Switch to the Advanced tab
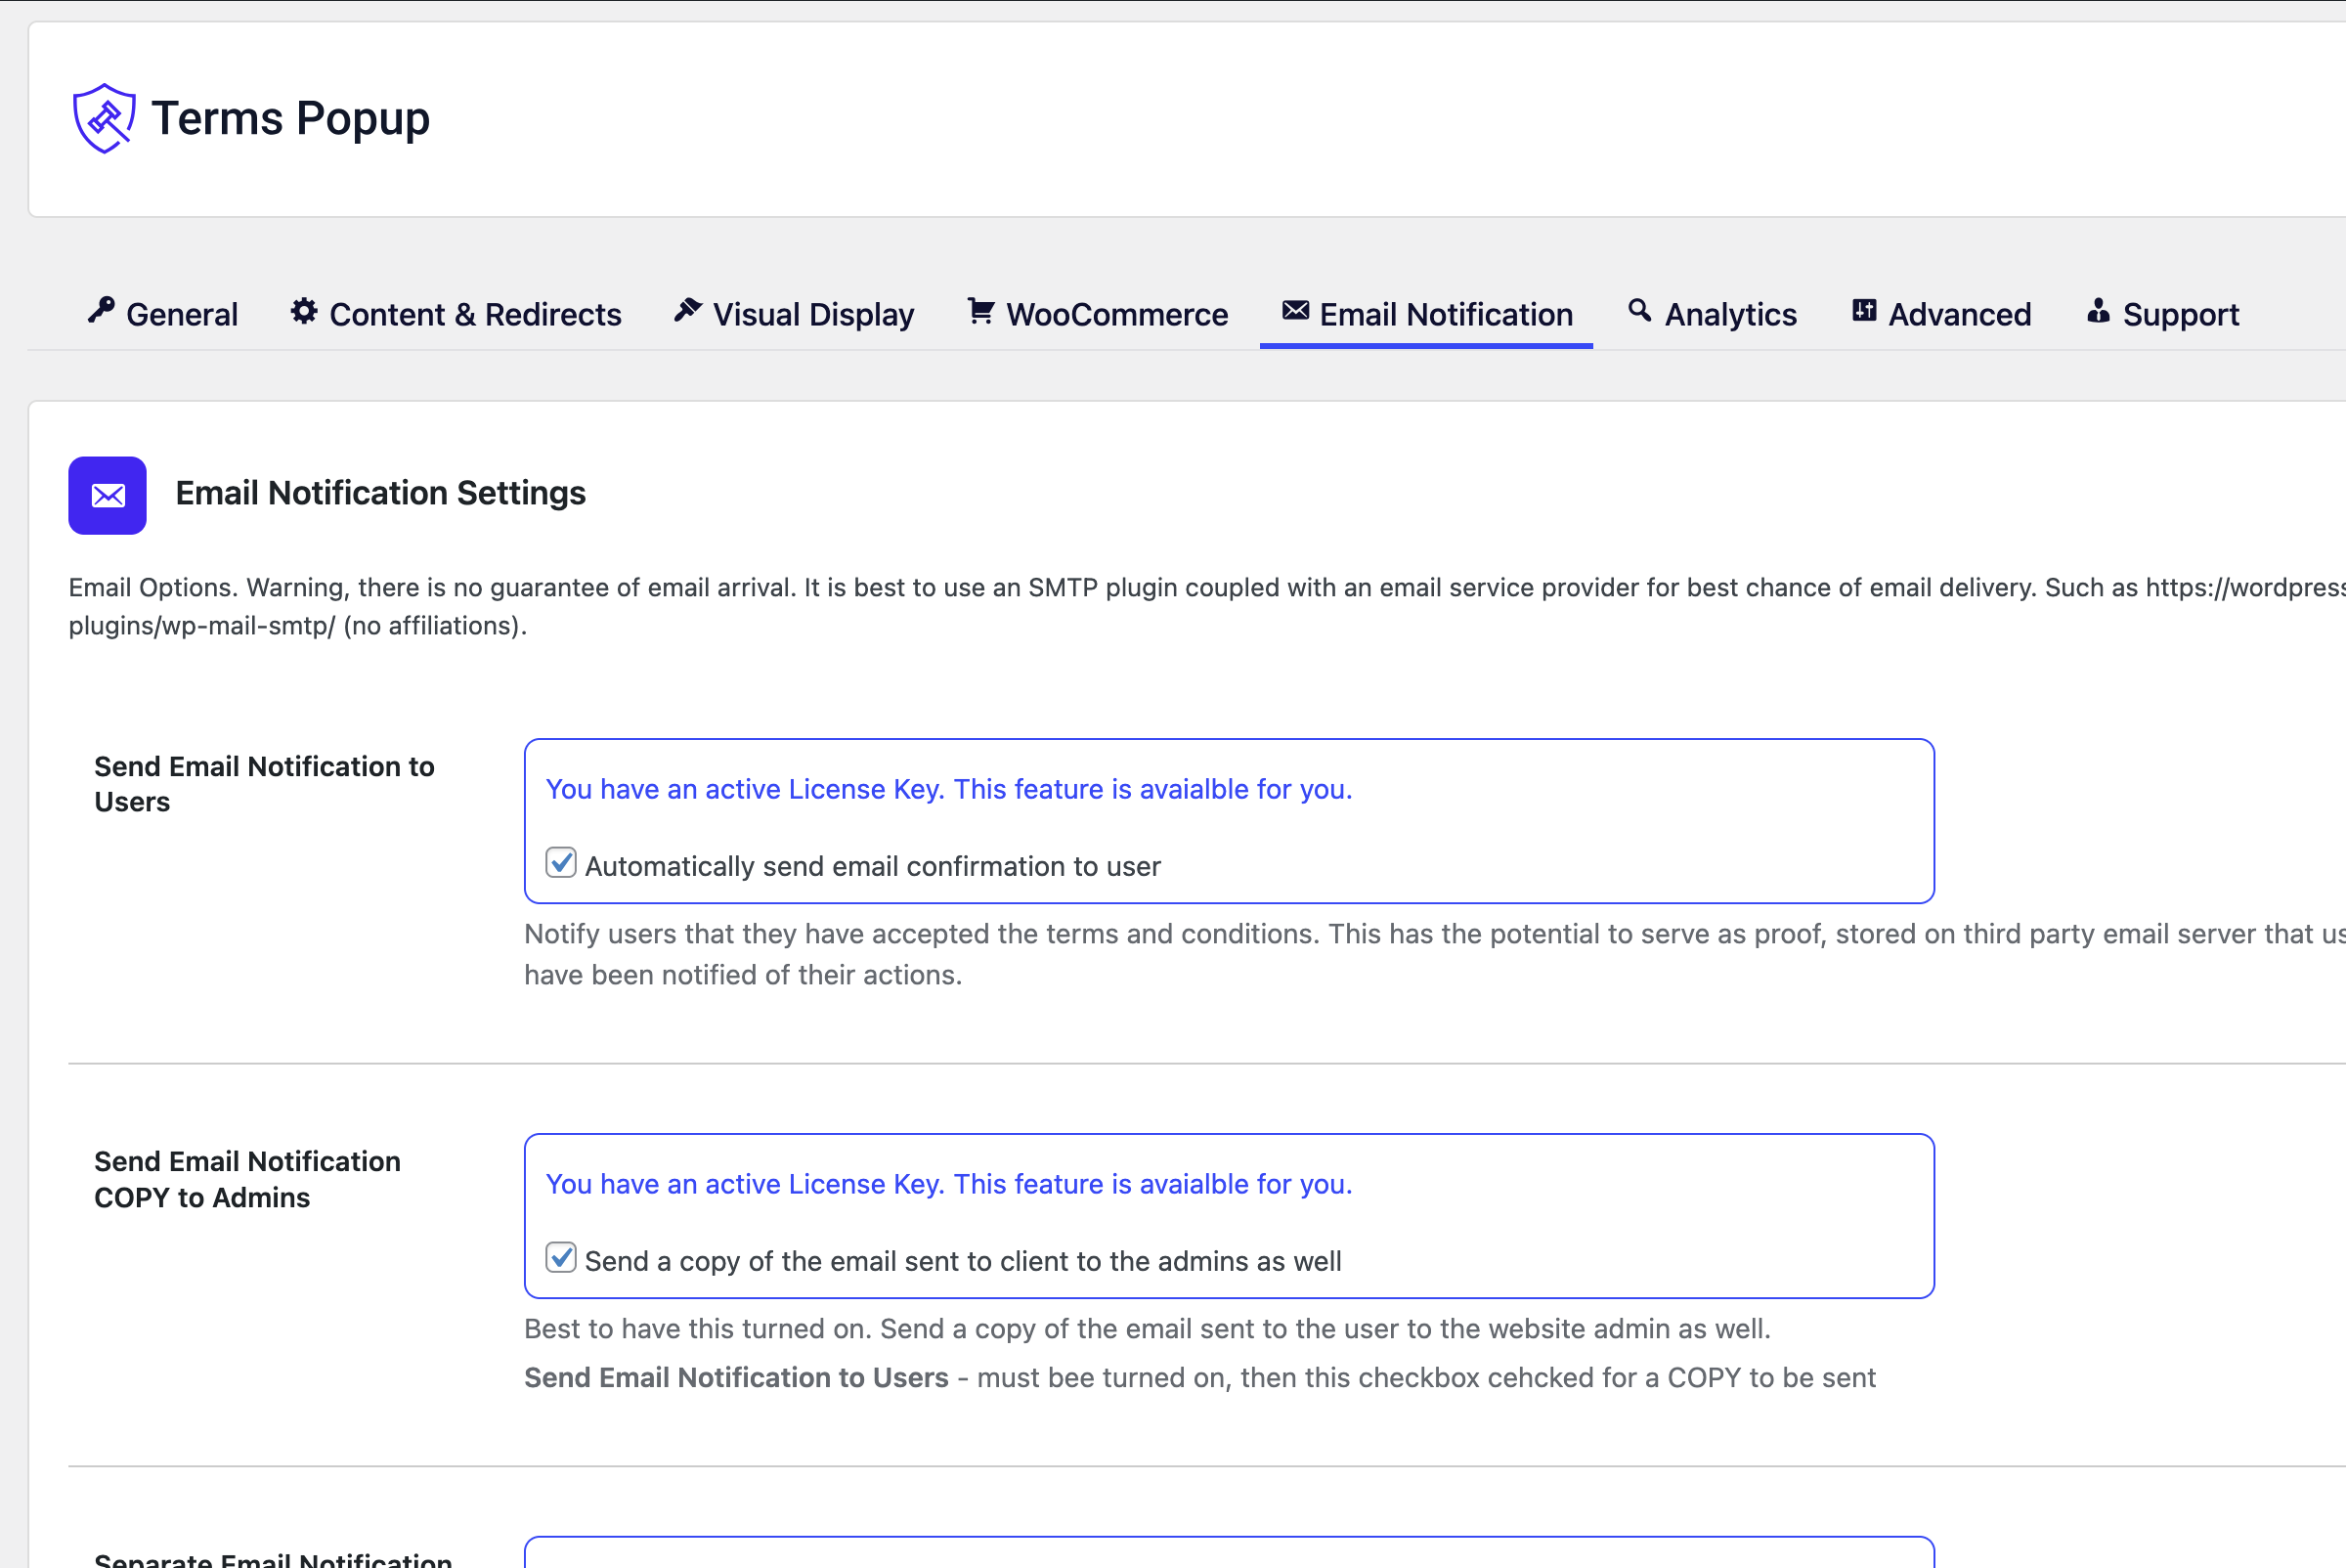Screen dimensions: 2346x1568 click(1959, 315)
